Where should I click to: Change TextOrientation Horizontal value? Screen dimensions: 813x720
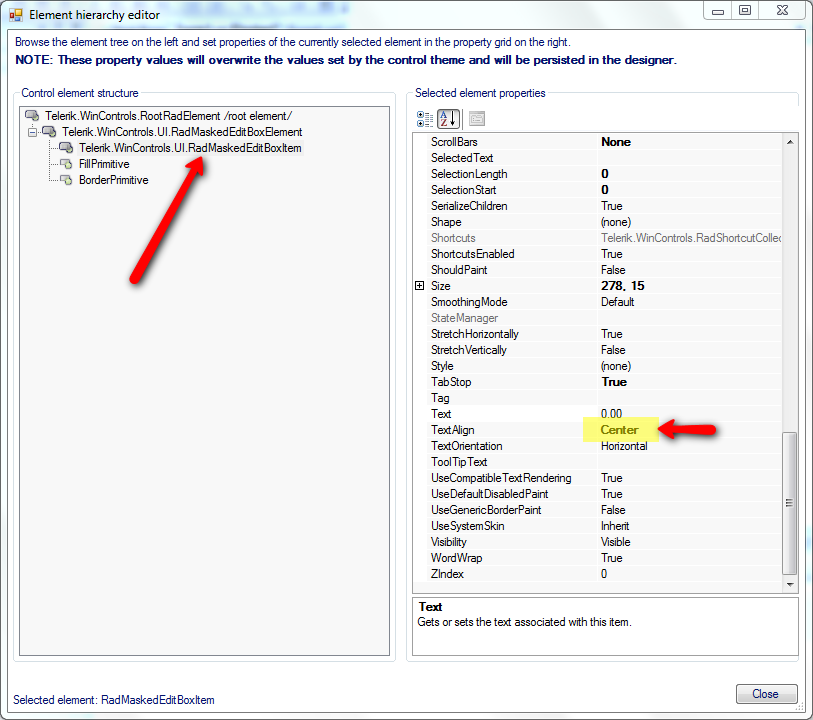click(690, 446)
